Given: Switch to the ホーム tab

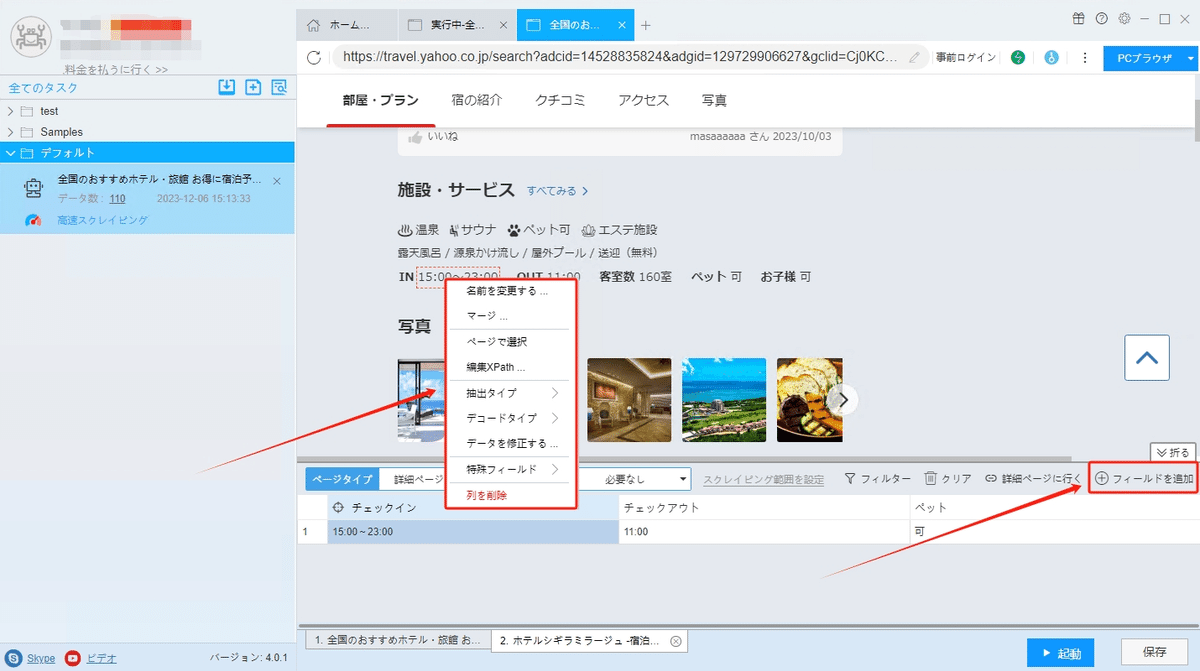Looking at the screenshot, I should pos(347,25).
